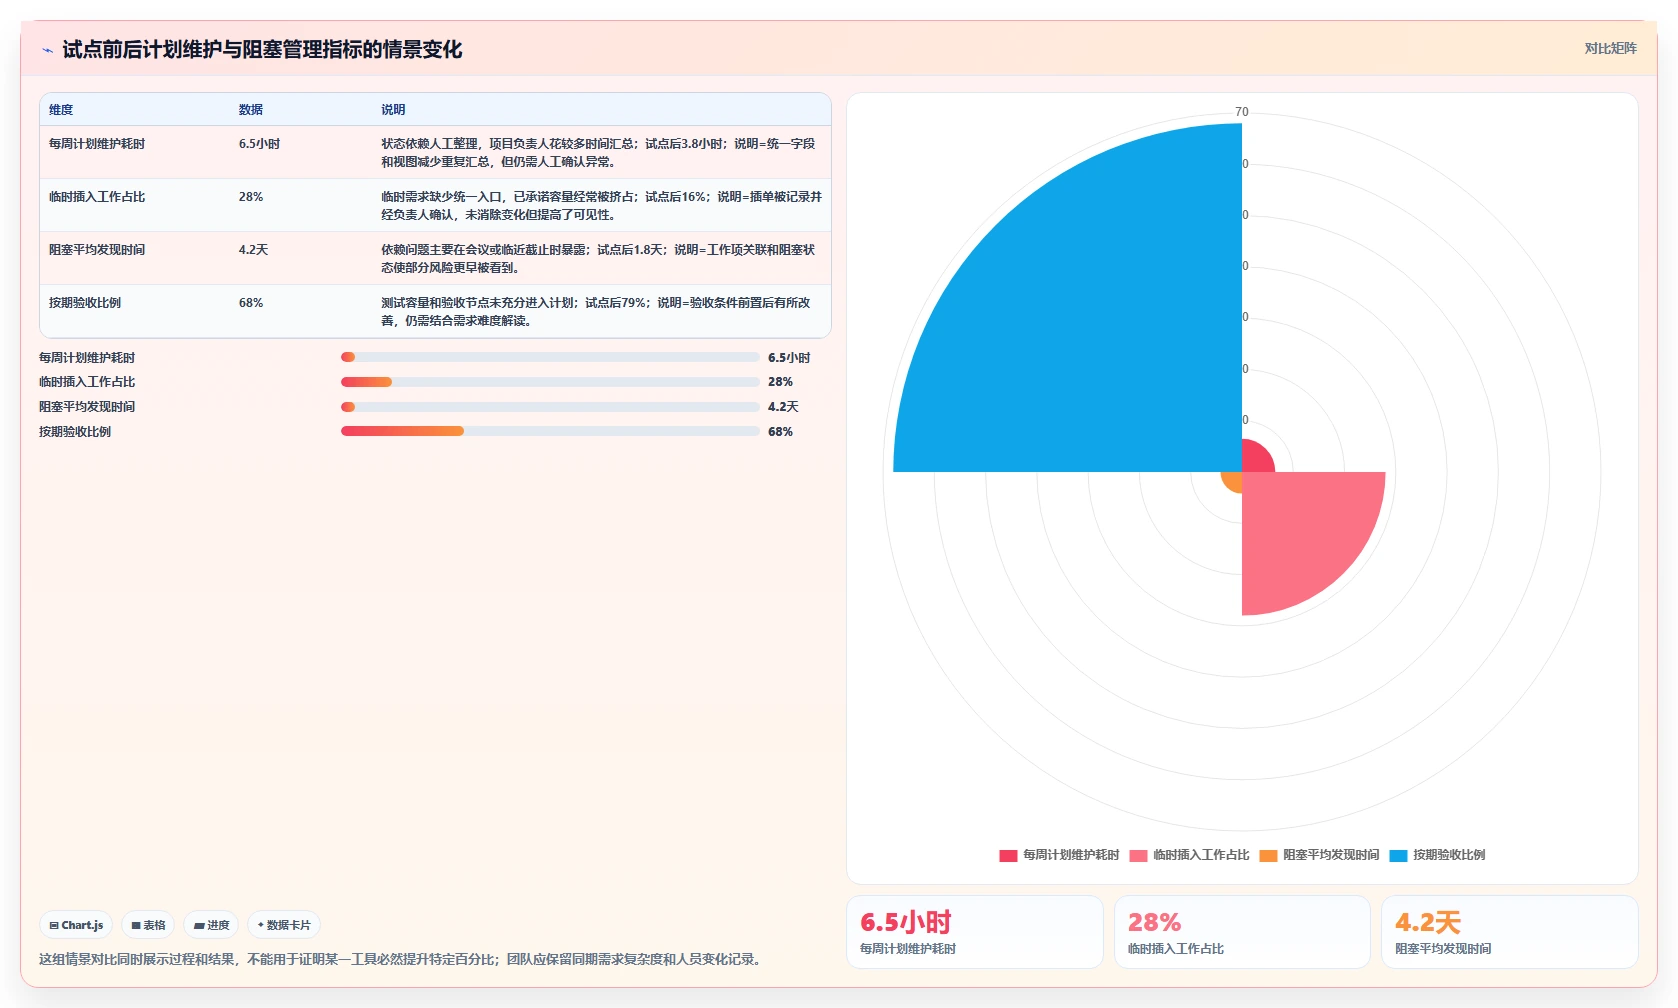Click the 表格 tag chip
This screenshot has width=1678, height=1008.
click(x=148, y=925)
